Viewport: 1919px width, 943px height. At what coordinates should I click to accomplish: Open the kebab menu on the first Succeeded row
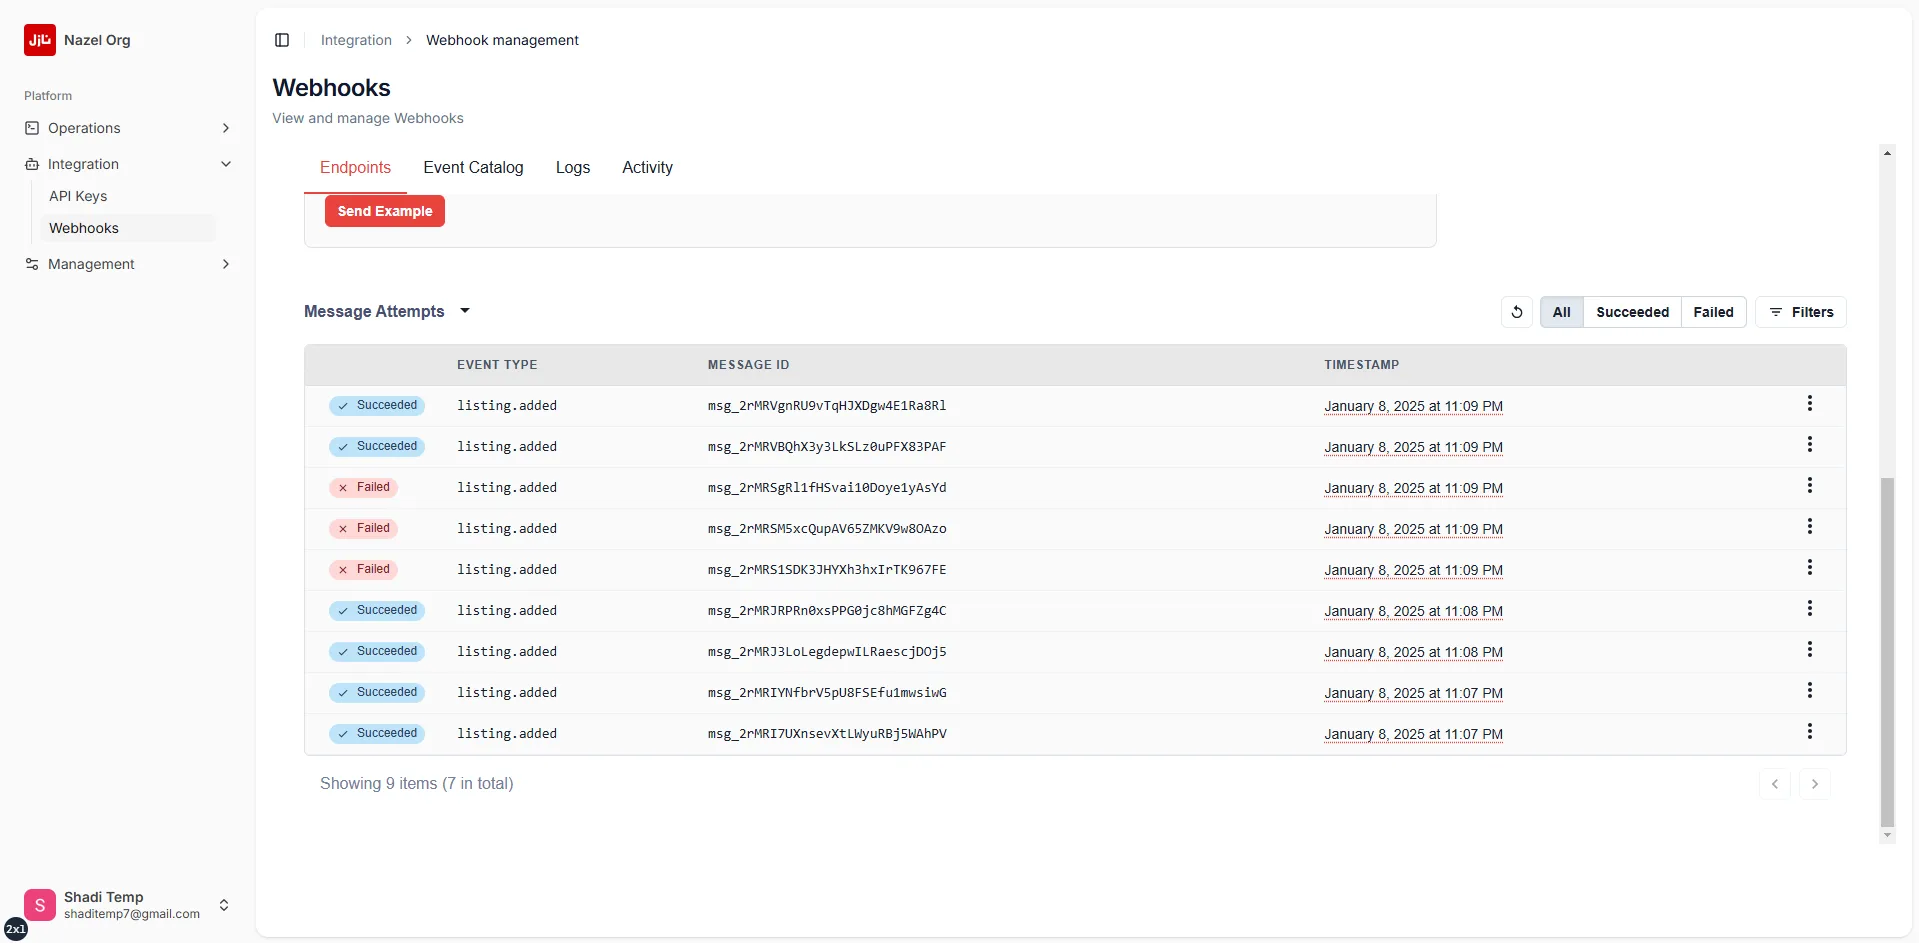1810,404
